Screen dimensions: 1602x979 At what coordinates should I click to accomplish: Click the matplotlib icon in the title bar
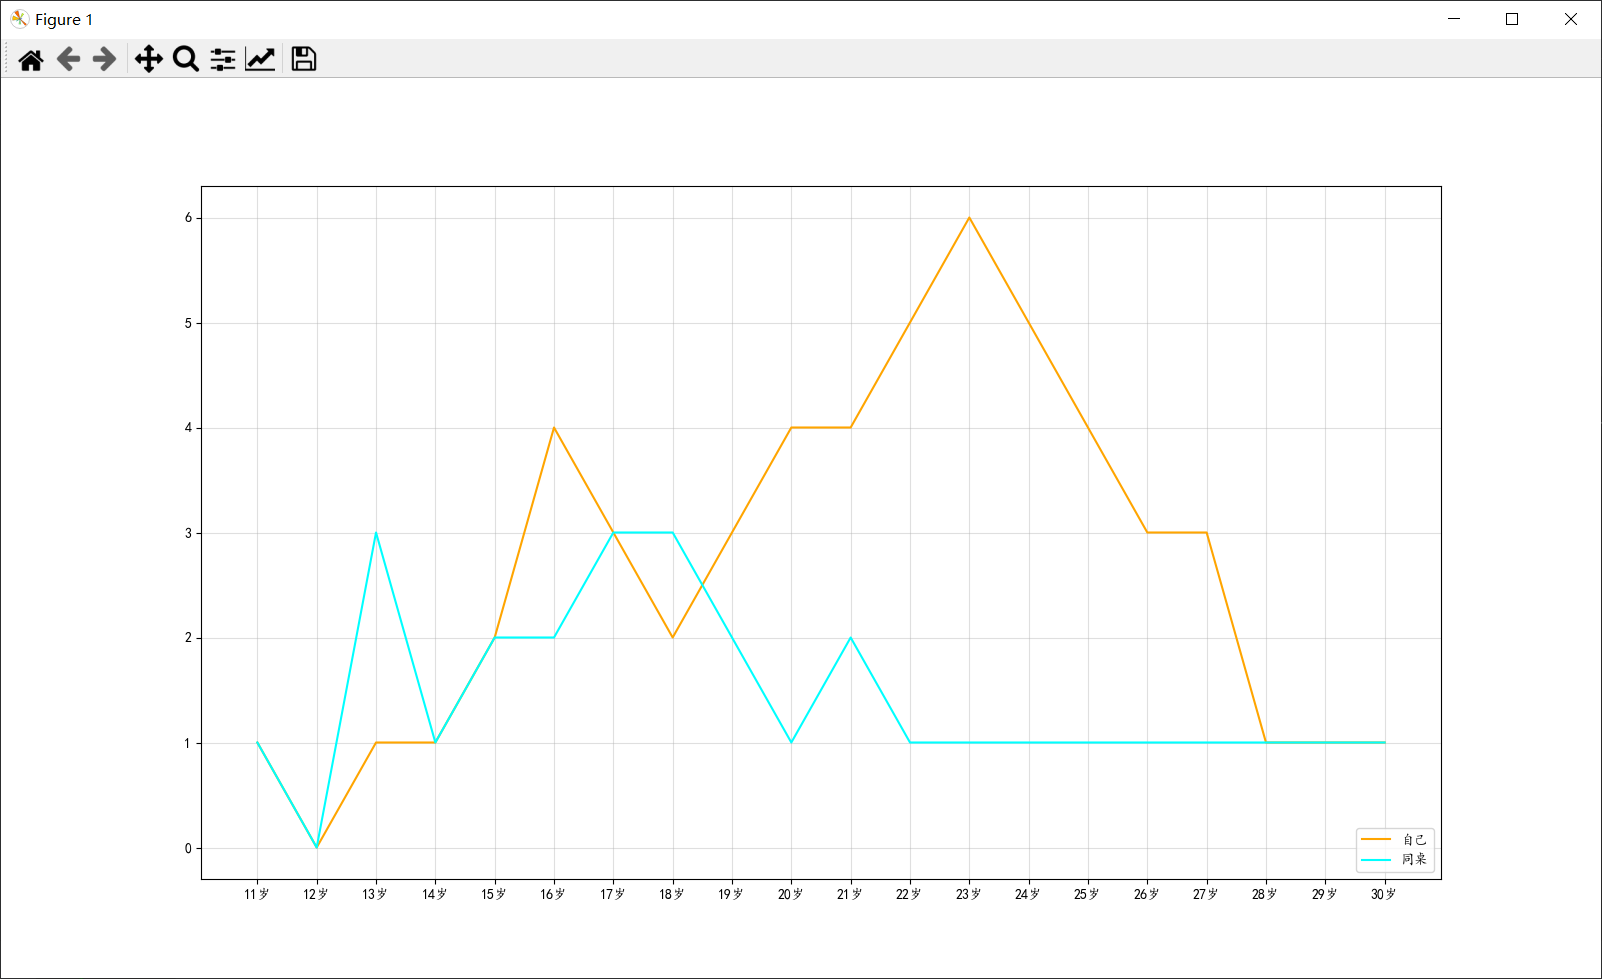tap(19, 19)
